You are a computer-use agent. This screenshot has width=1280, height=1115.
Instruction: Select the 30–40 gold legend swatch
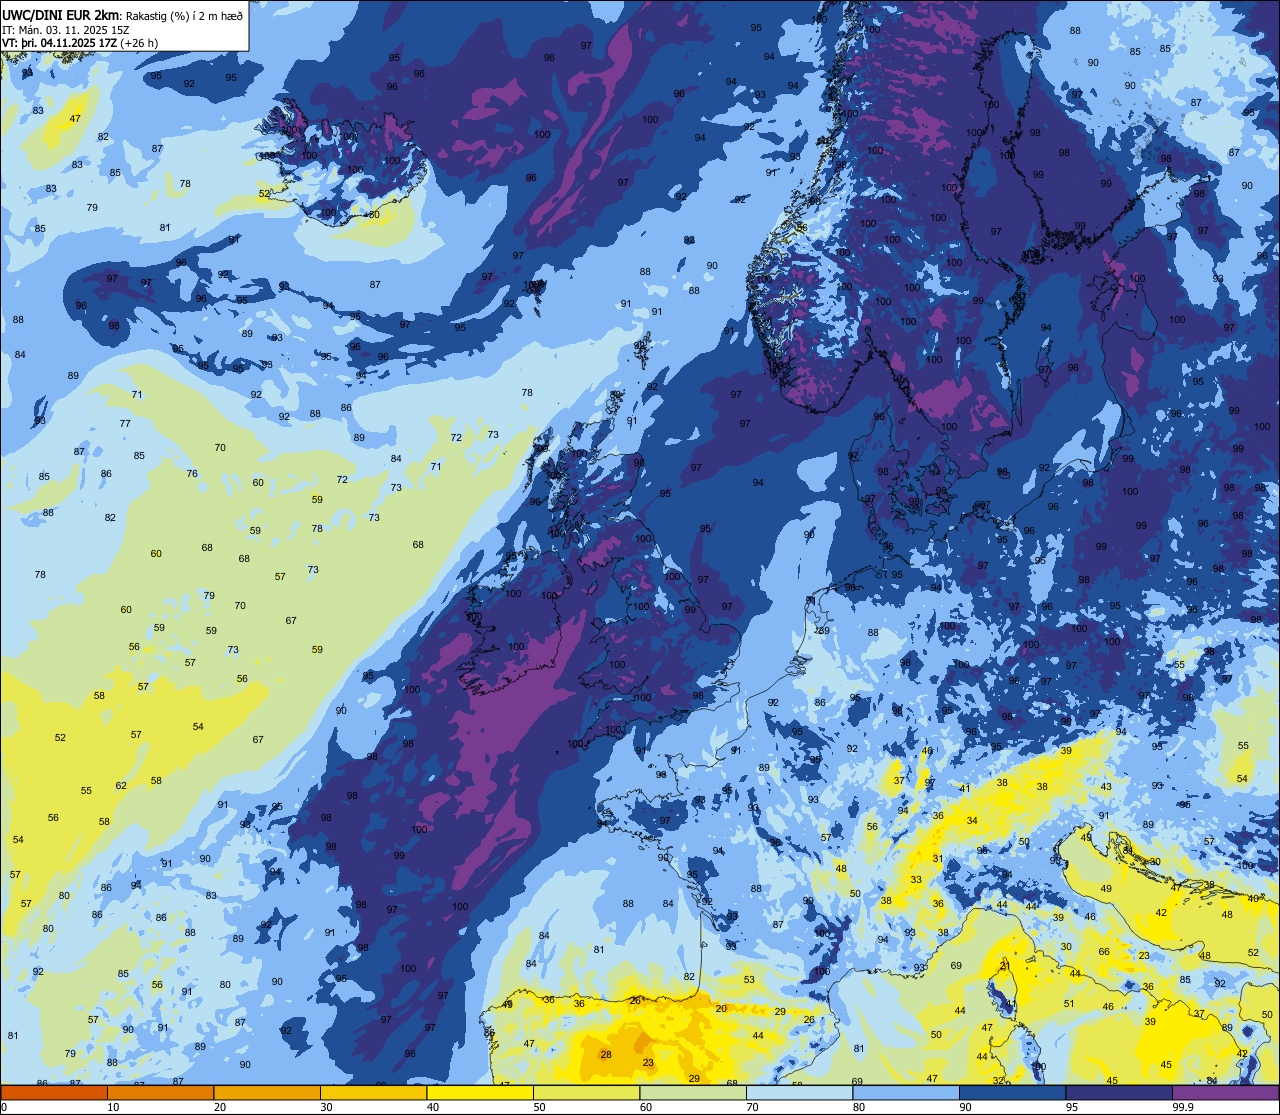coord(373,1092)
